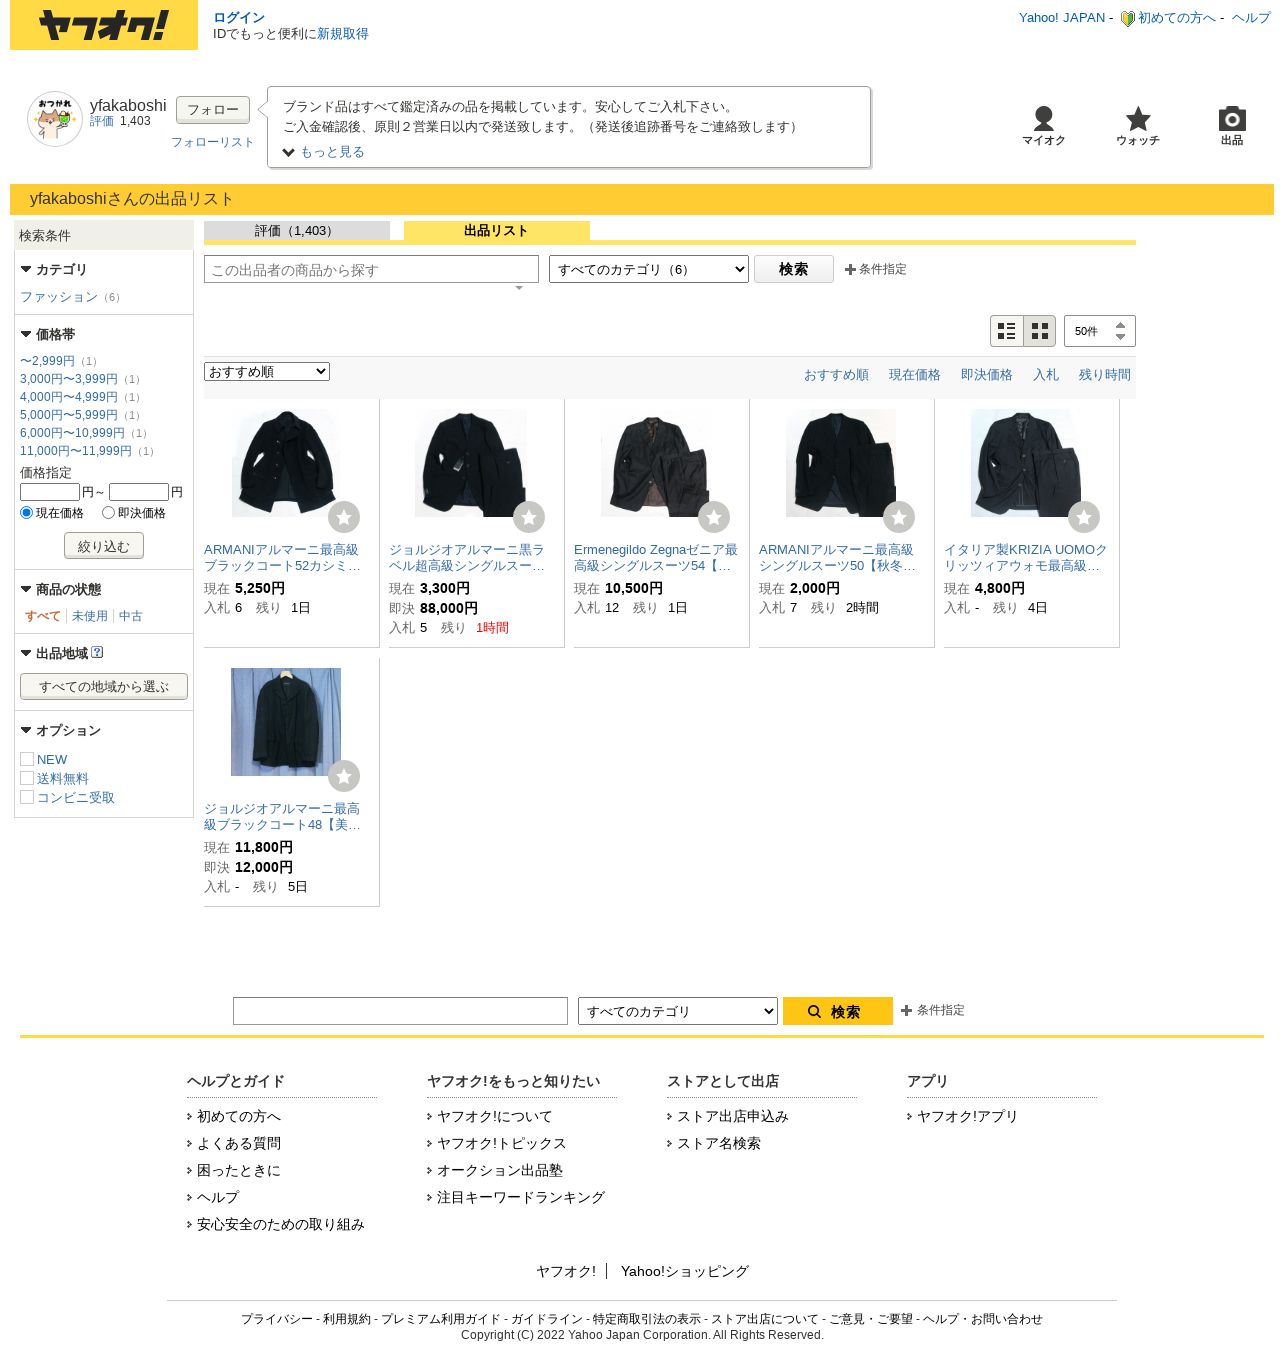This screenshot has width=1284, height=1363.
Task: Enable the コンビニ受取 checkbox
Action: pyautogui.click(x=27, y=797)
